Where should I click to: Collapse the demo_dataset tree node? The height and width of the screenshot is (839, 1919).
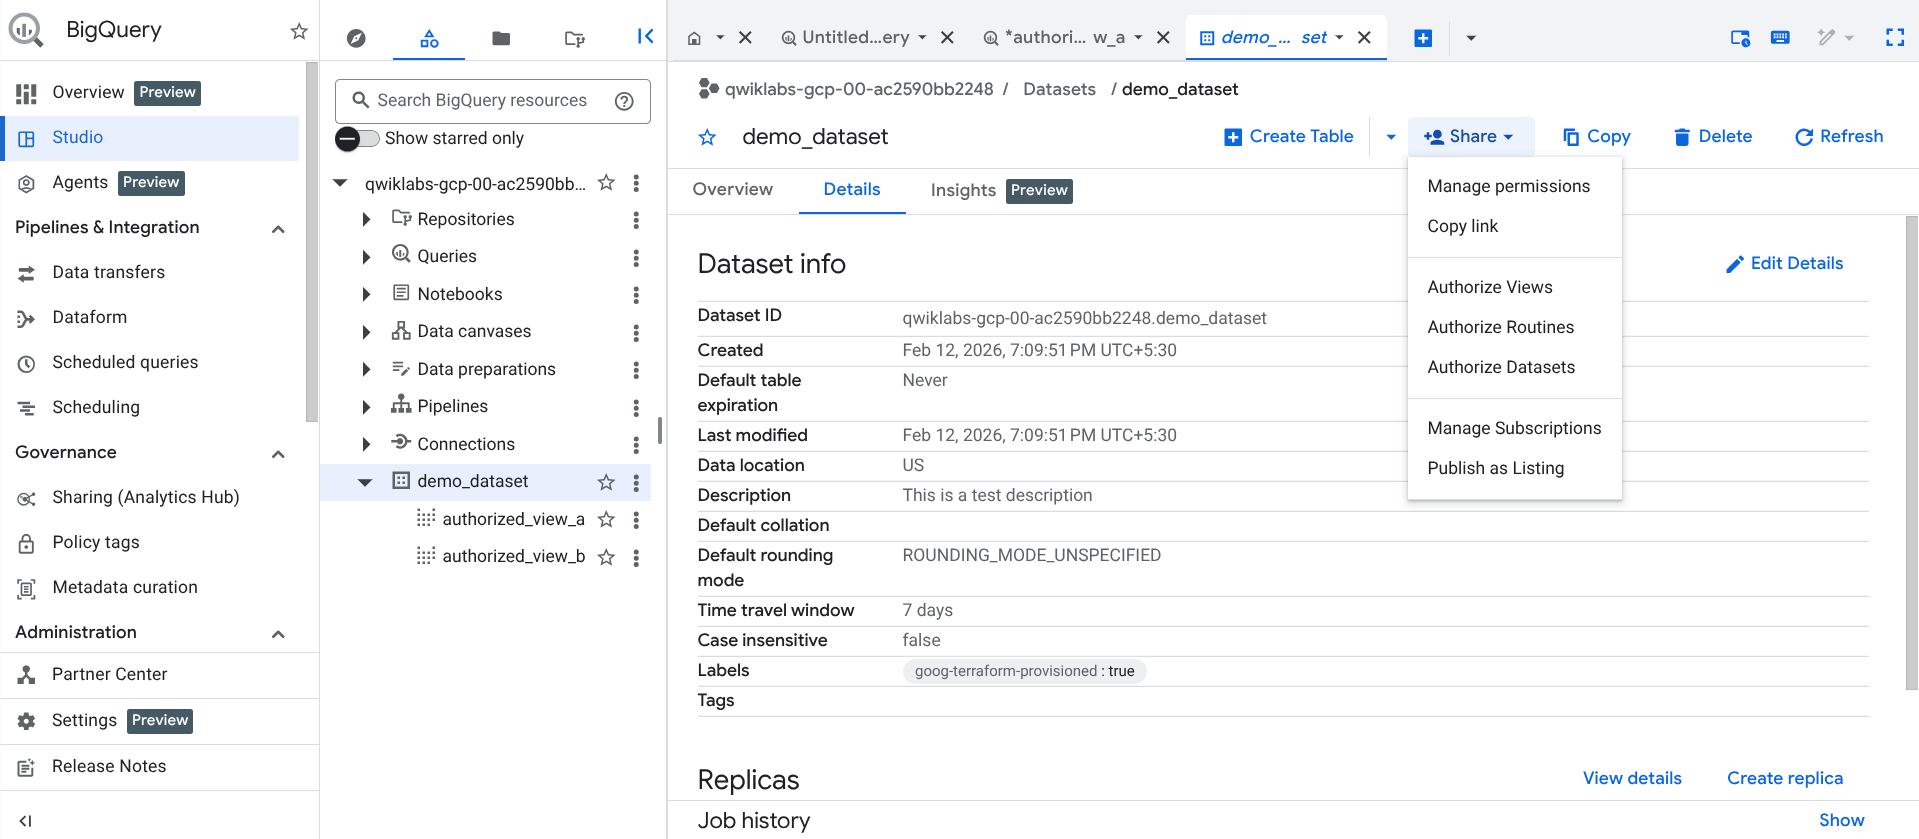coord(365,482)
